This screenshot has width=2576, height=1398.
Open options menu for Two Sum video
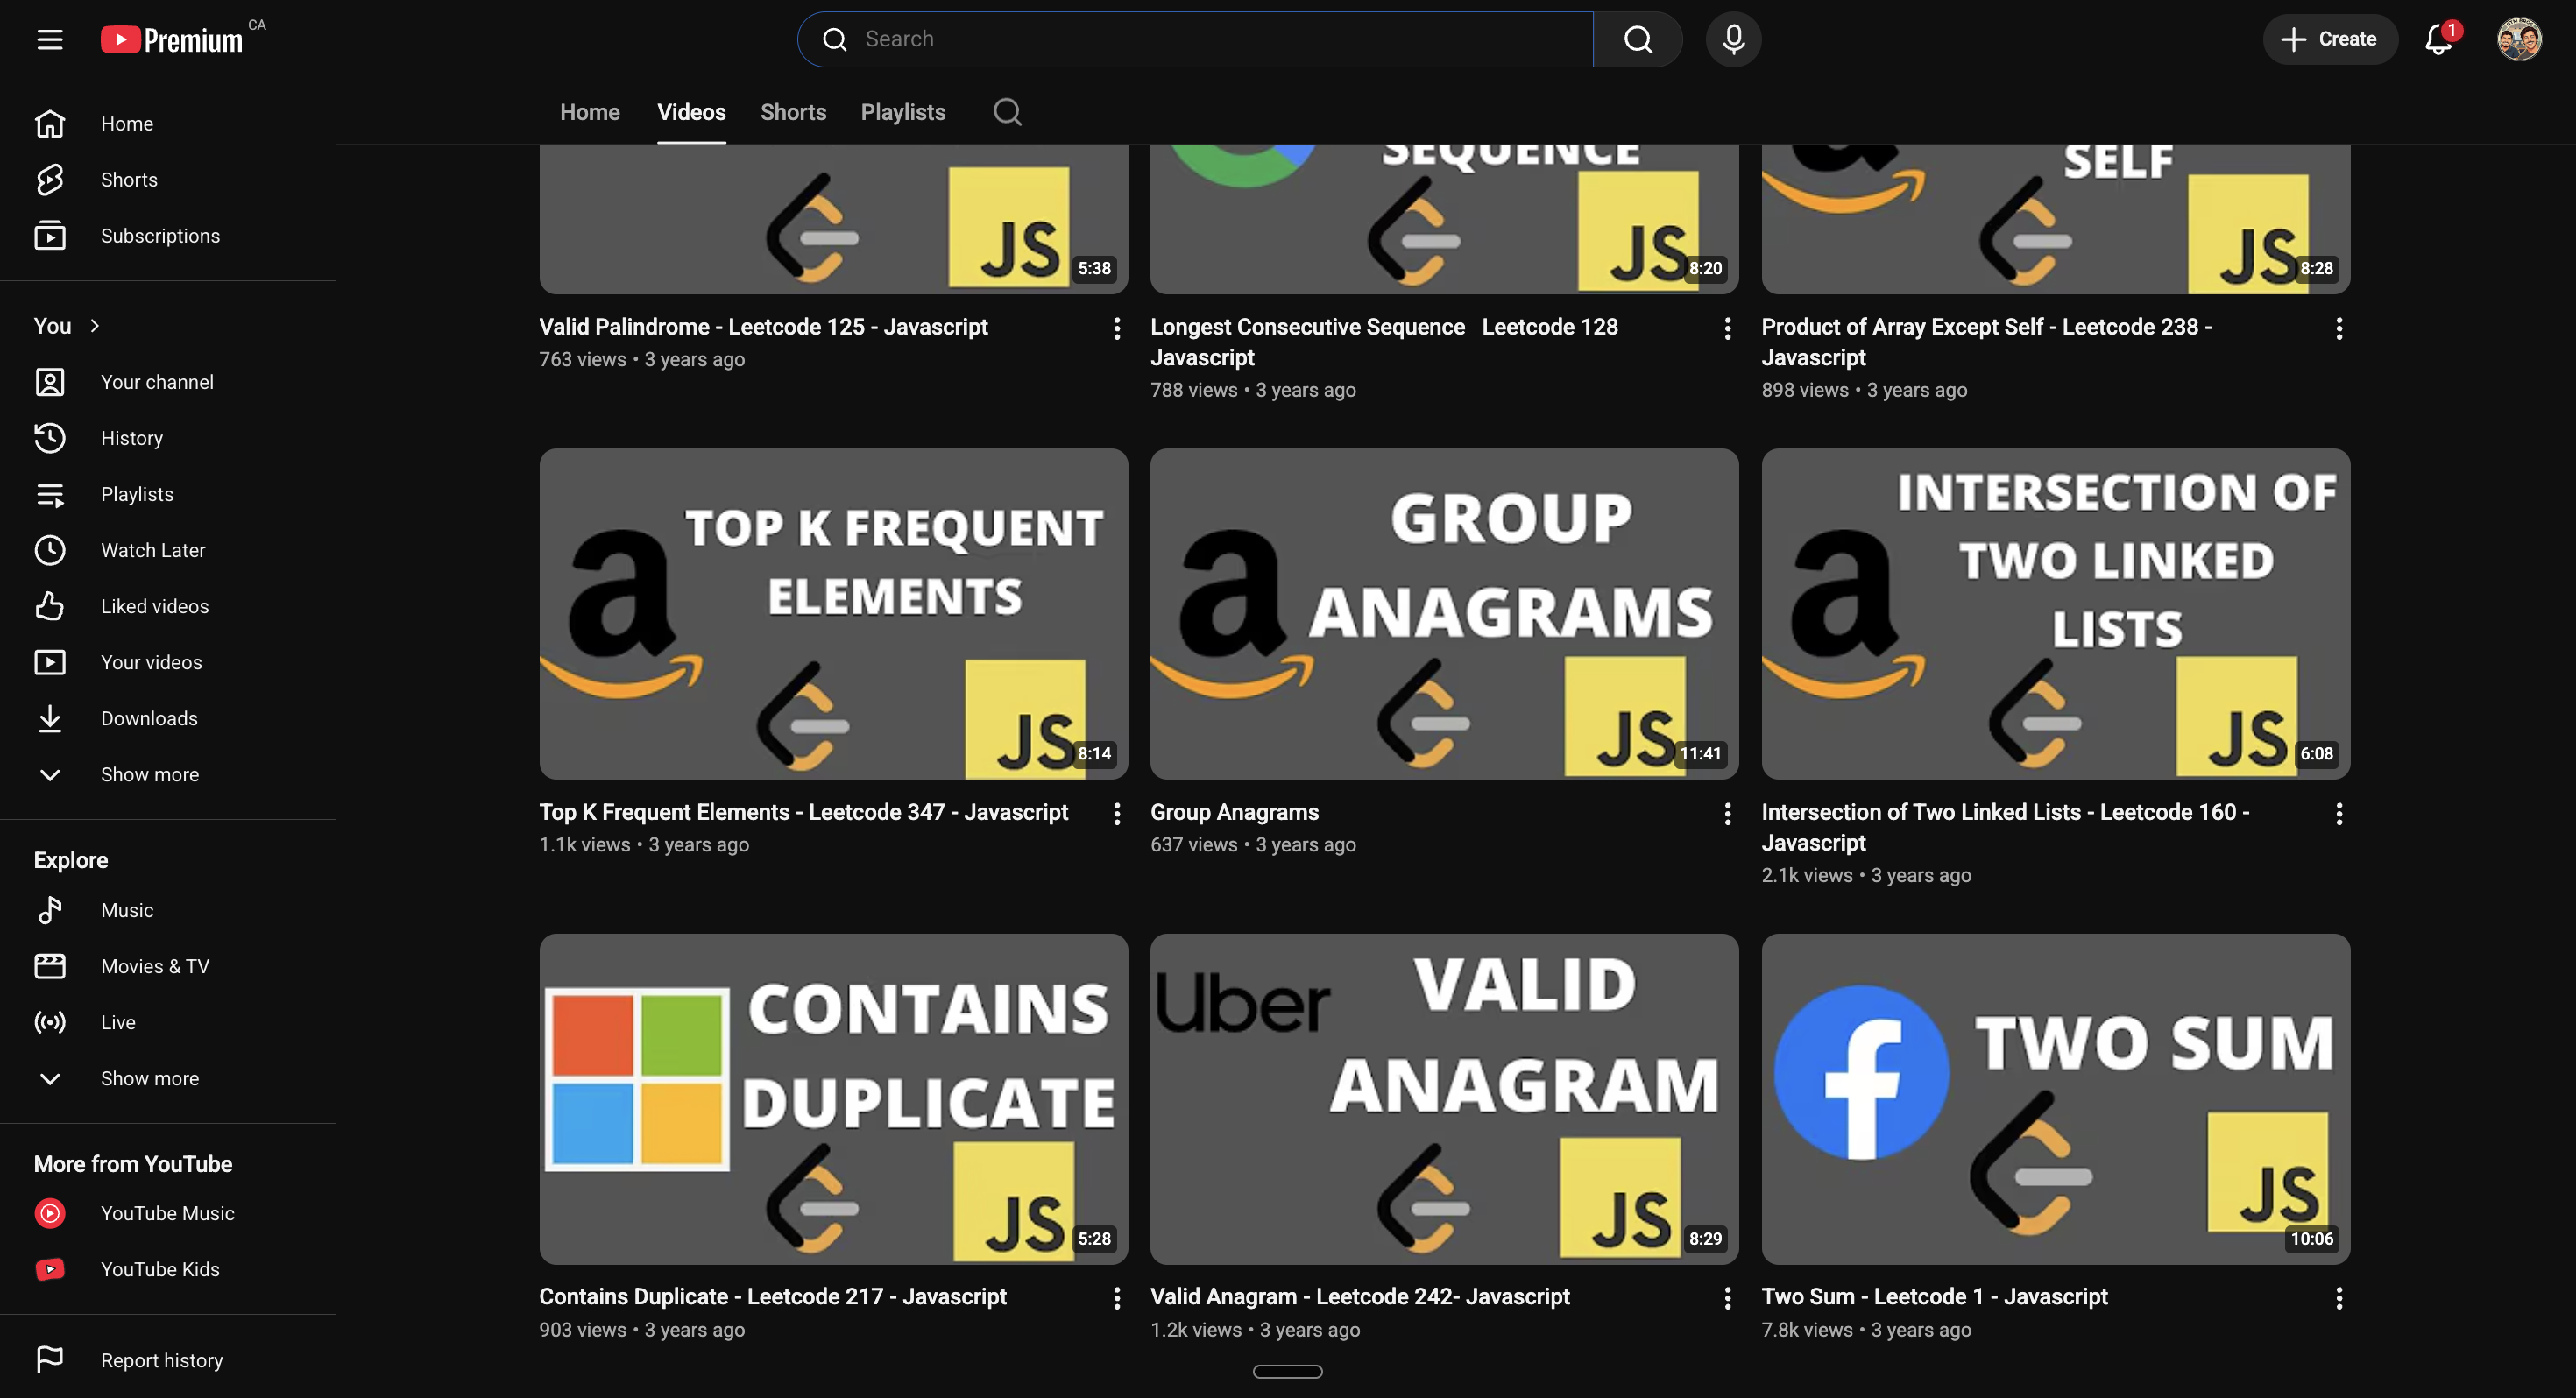click(2338, 1298)
